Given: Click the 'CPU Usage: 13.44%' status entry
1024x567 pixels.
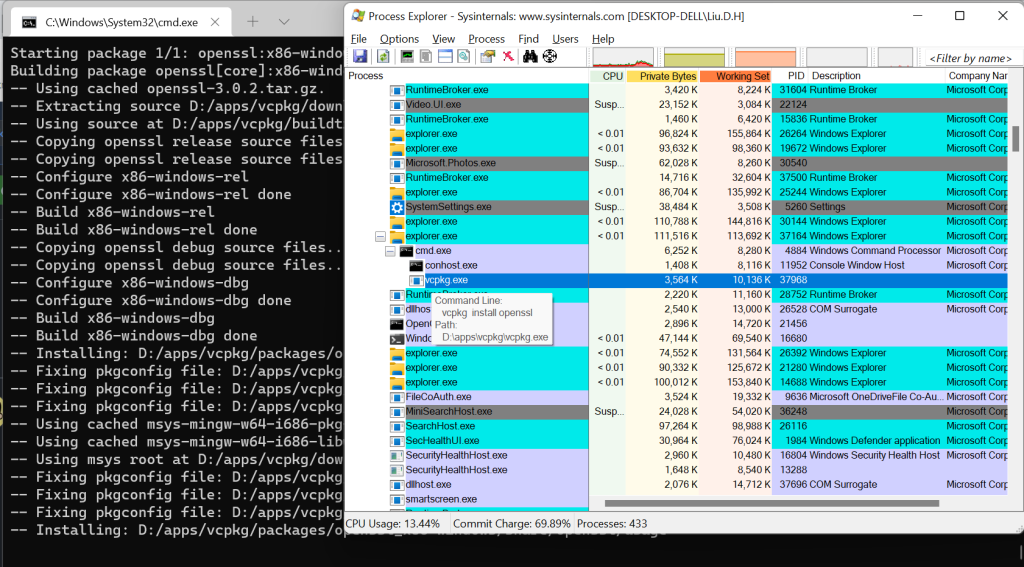Looking at the screenshot, I should point(392,524).
